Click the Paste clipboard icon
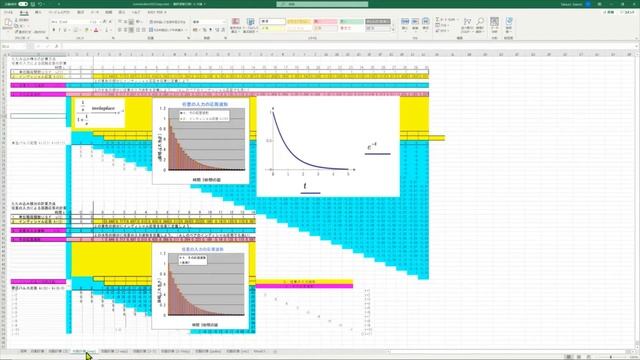The width and height of the screenshot is (640, 360). (7, 23)
